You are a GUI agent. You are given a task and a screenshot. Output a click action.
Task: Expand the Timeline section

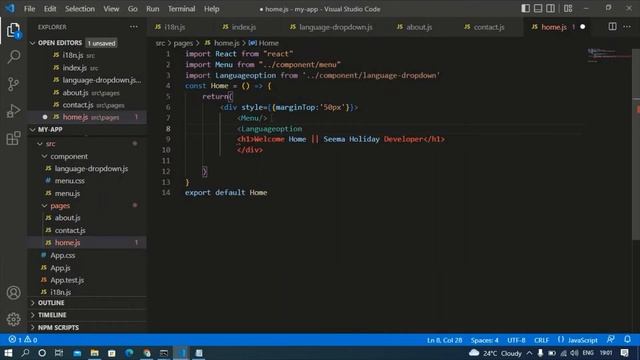pyautogui.click(x=52, y=315)
